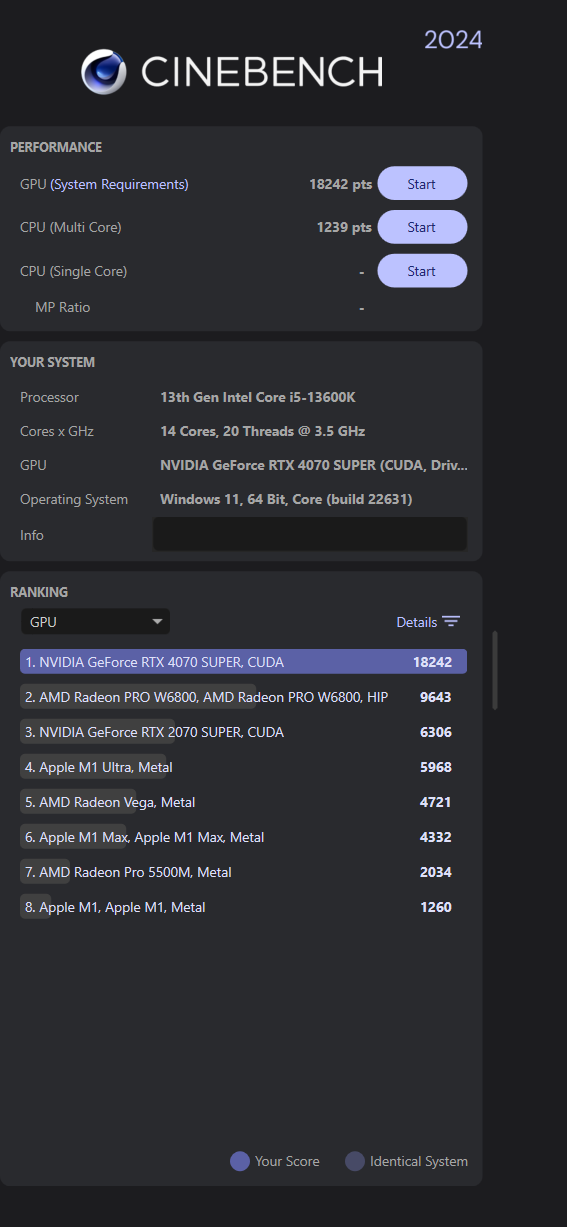This screenshot has height=1227, width=567.
Task: Select AMD Radeon PRO W6800 ranking row
Action: 243,697
